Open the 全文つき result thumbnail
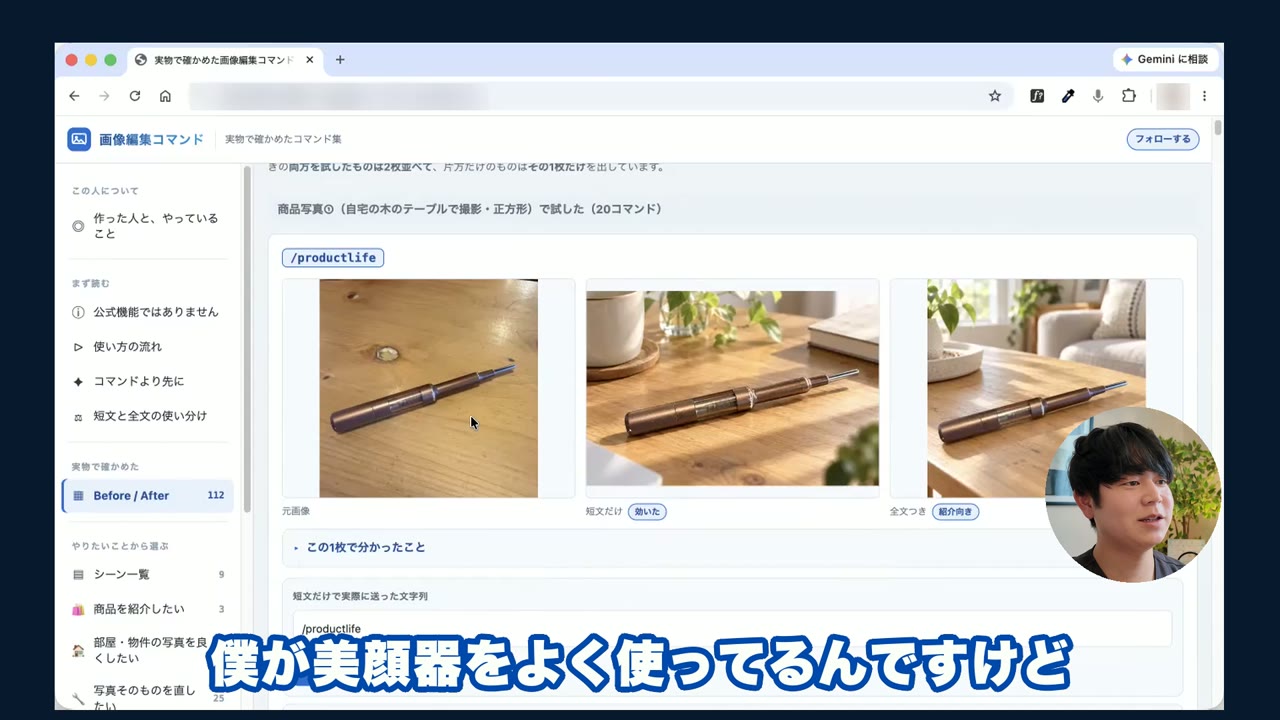Viewport: 1280px width, 720px height. point(1036,388)
